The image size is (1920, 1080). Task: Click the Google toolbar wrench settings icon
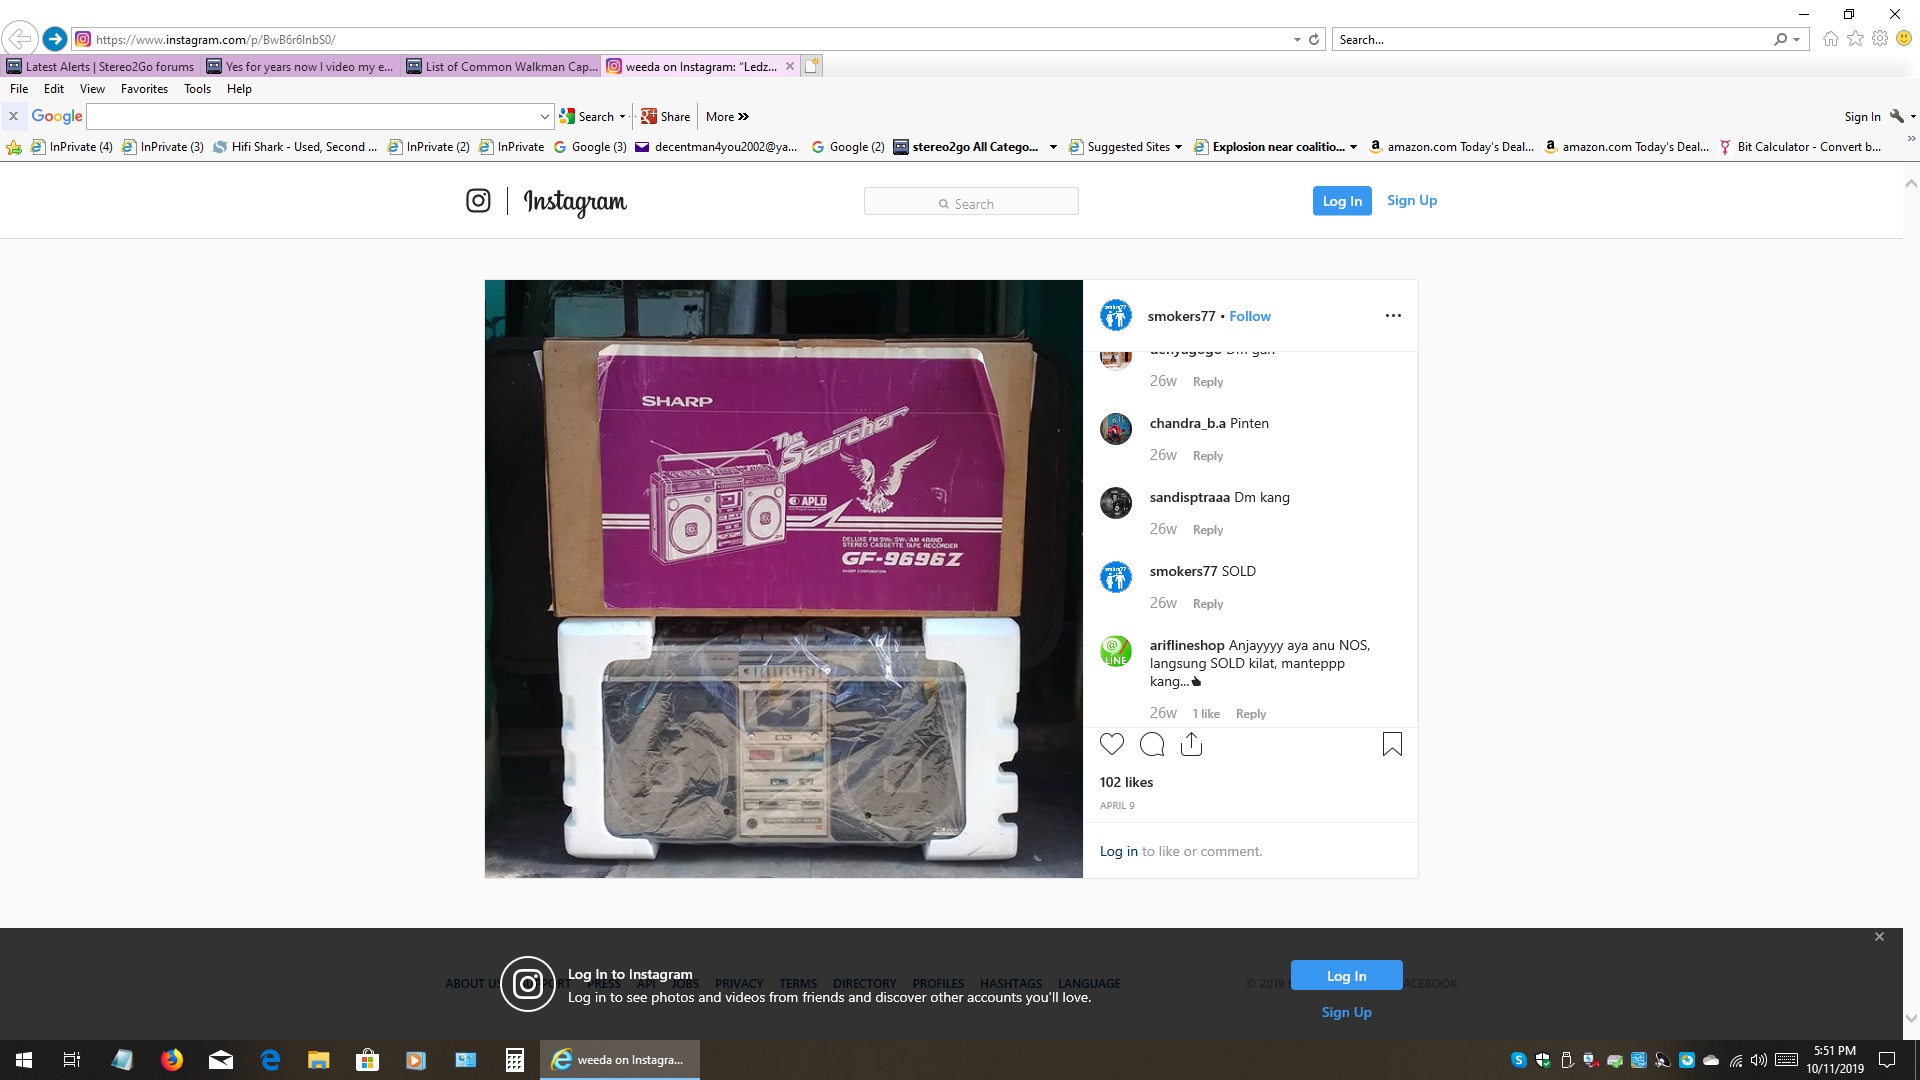click(1897, 117)
